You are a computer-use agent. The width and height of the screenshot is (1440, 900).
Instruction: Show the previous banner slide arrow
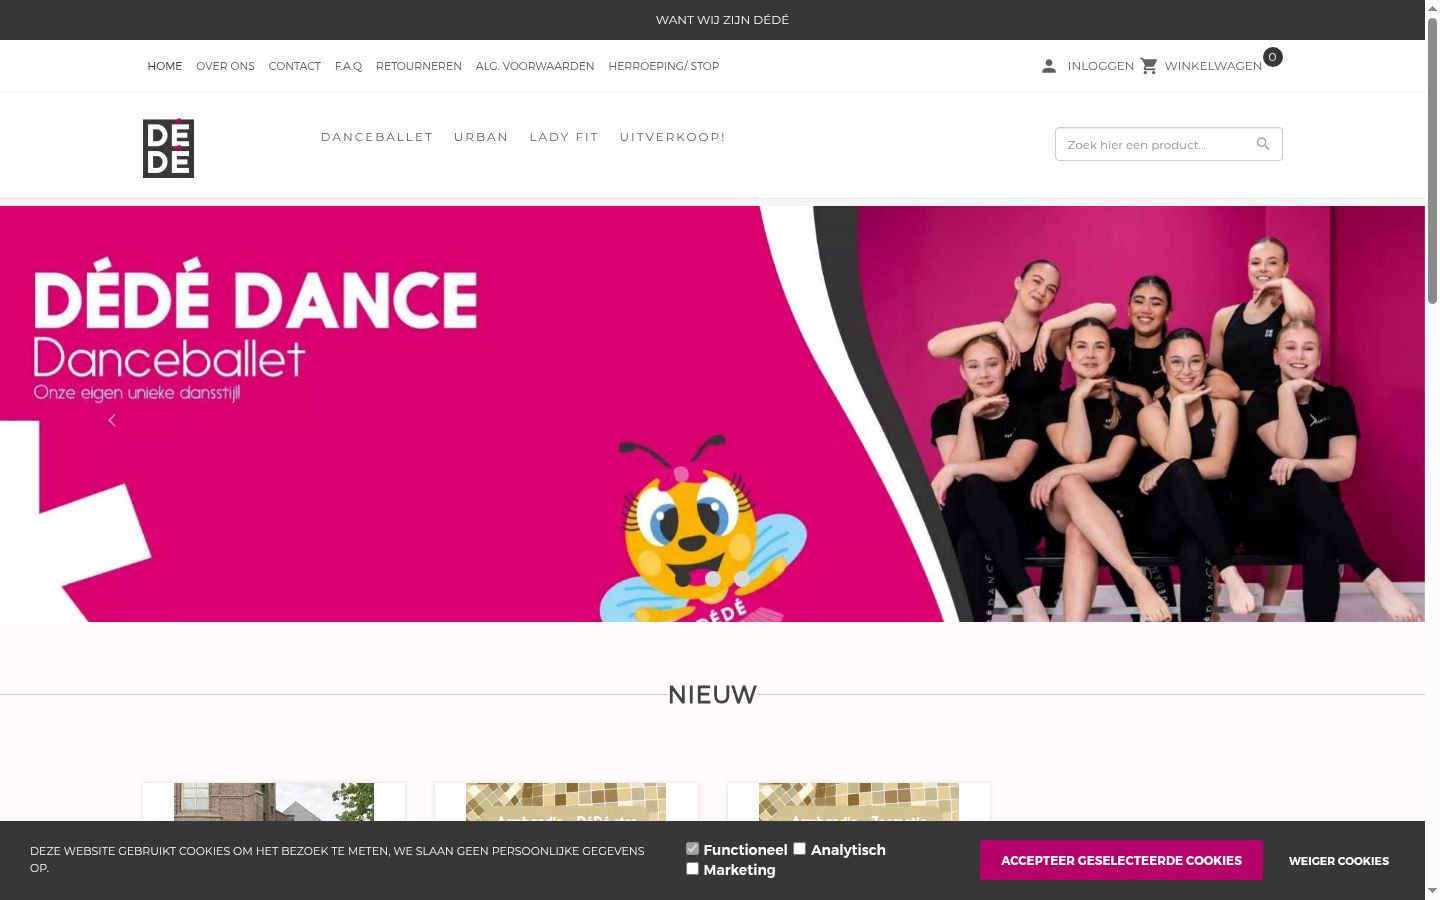(x=112, y=420)
